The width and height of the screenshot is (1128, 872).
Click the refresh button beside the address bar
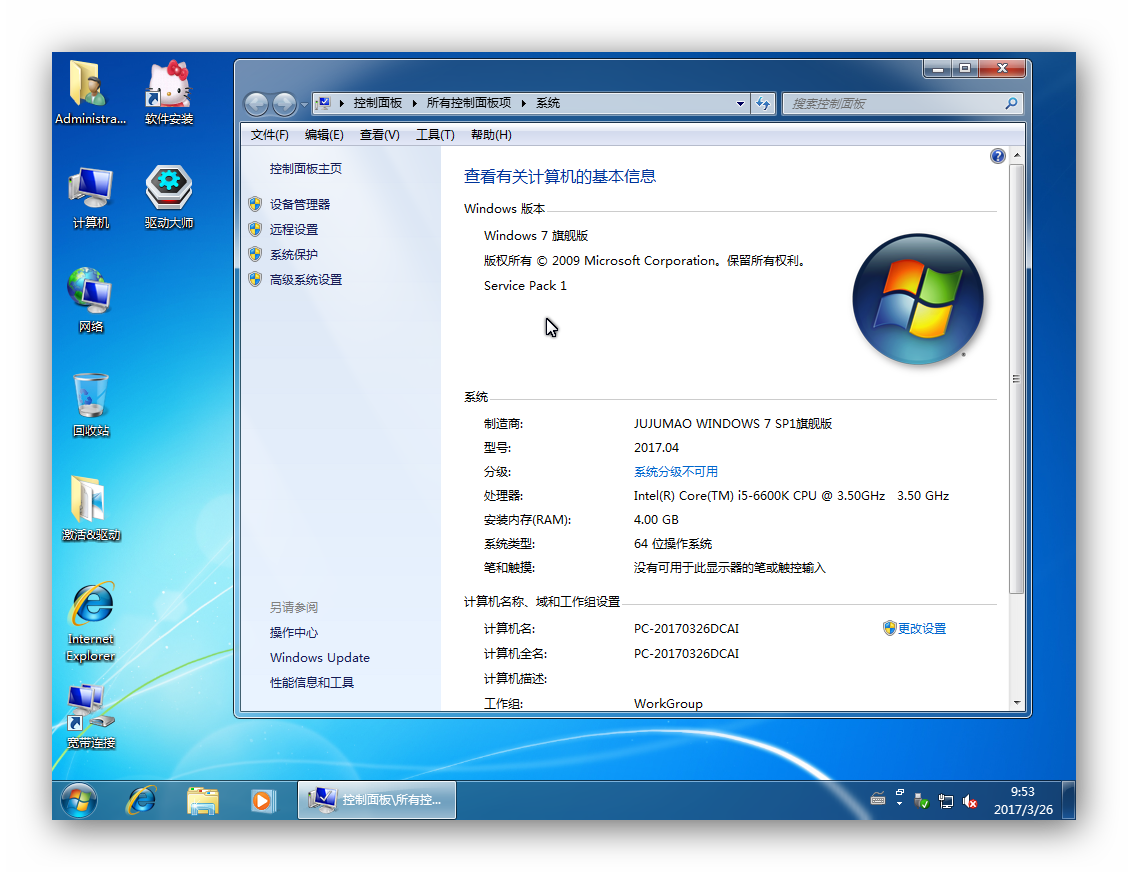[x=763, y=104]
